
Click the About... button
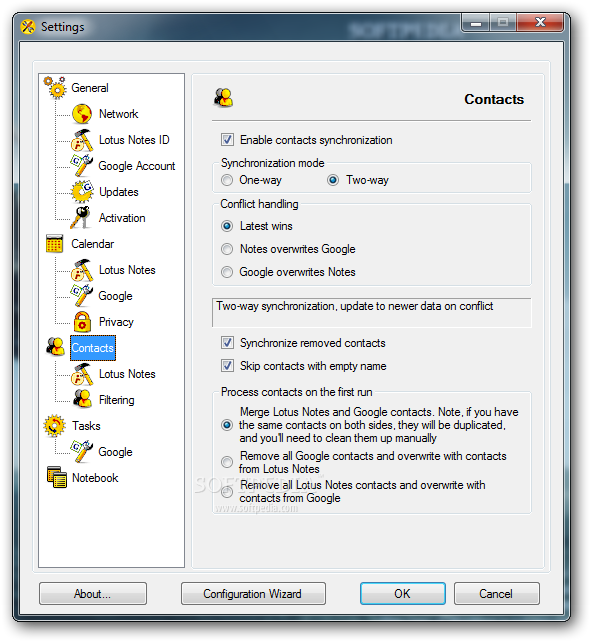93,594
